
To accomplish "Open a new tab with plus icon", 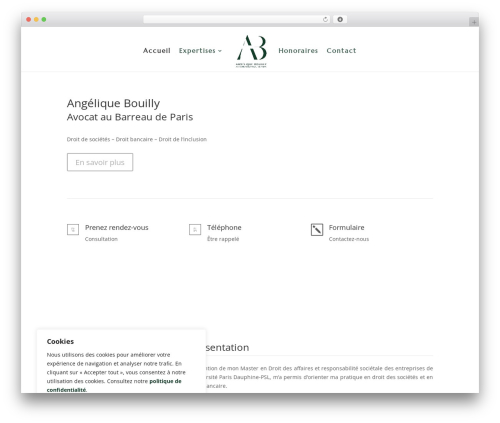I will 474,22.
